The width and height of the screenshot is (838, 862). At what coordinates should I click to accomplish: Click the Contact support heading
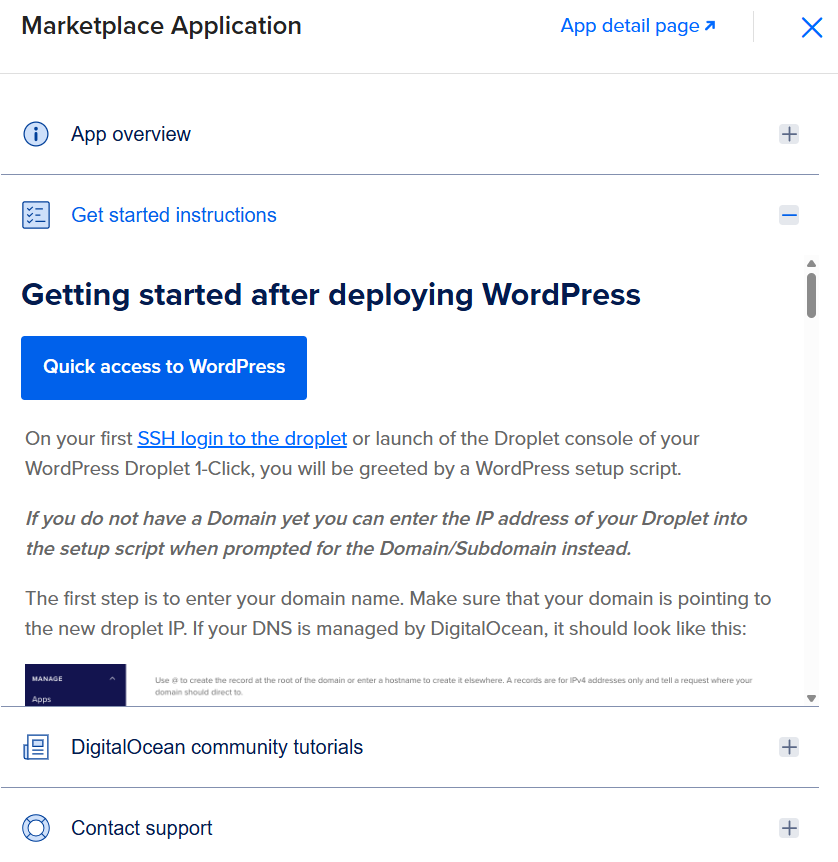(142, 828)
